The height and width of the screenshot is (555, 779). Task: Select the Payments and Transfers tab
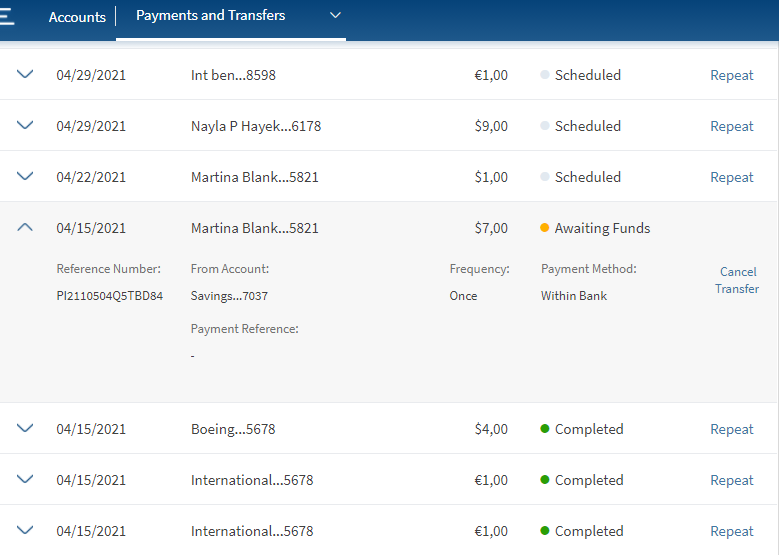pos(210,16)
